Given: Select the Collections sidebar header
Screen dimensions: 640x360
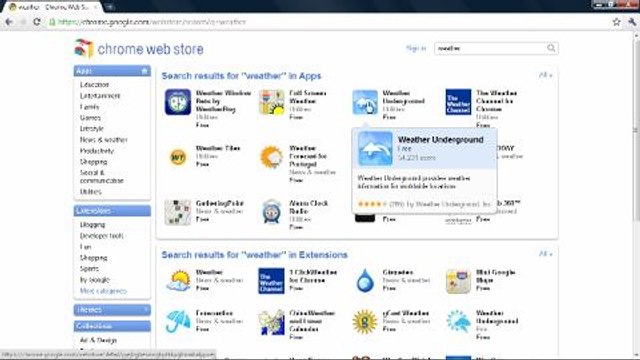Looking at the screenshot, I should point(112,326).
